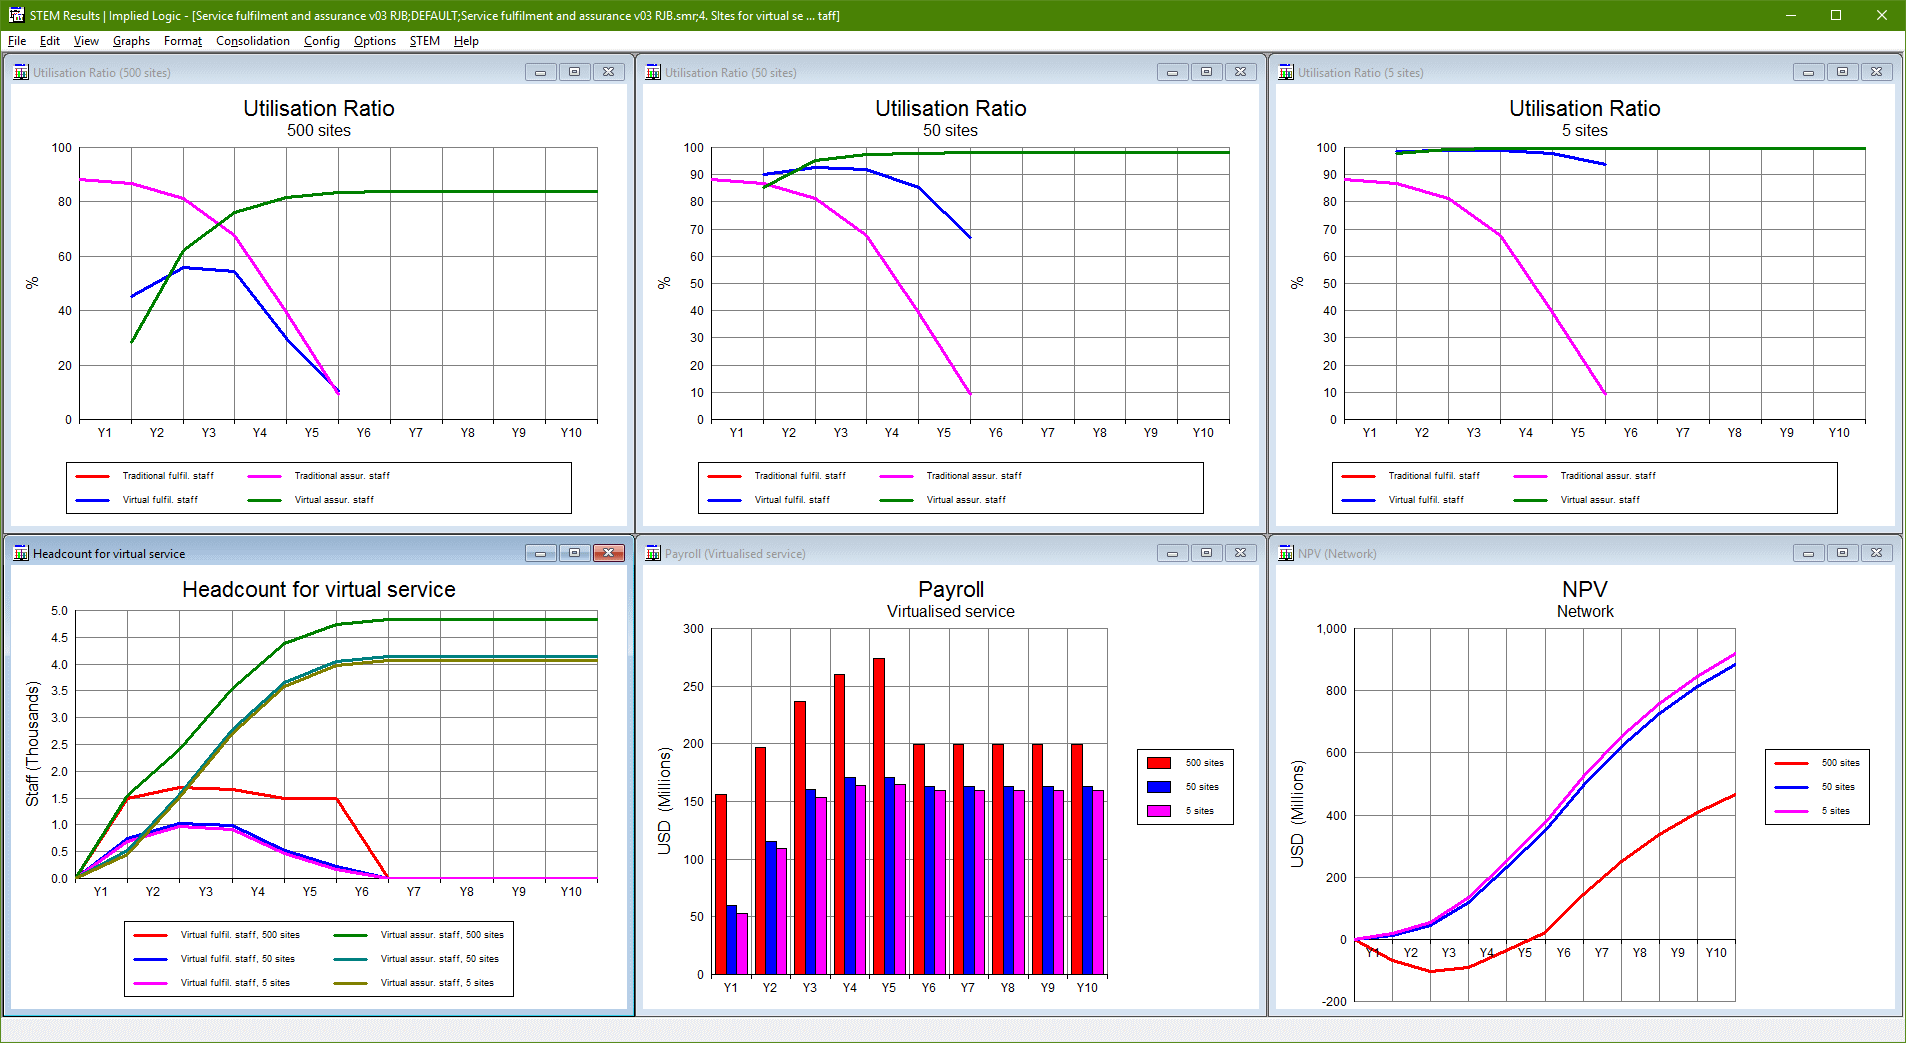Screen dimensions: 1906x1043
Task: Open the STEM menu
Action: [424, 41]
